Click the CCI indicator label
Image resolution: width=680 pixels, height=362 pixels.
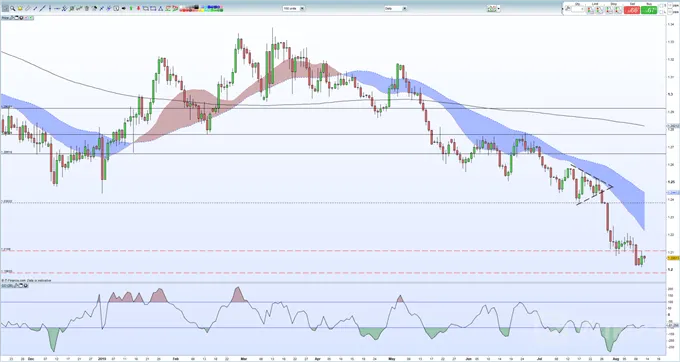tap(7, 286)
